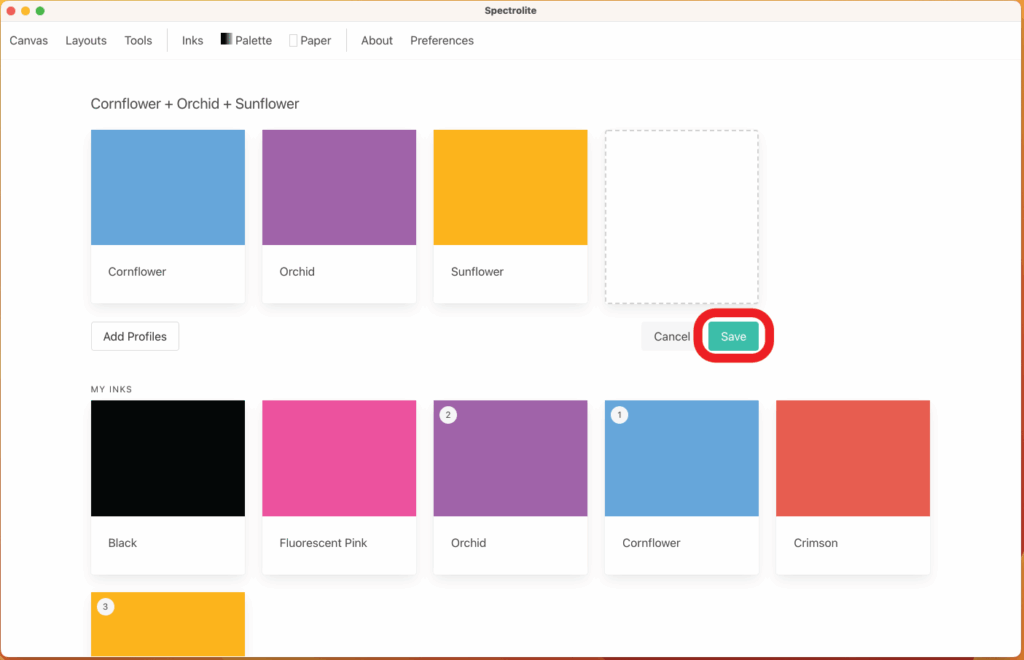Screen dimensions: 1024x660
Task: Select the Sunflower card in the palette
Action: pos(510,216)
